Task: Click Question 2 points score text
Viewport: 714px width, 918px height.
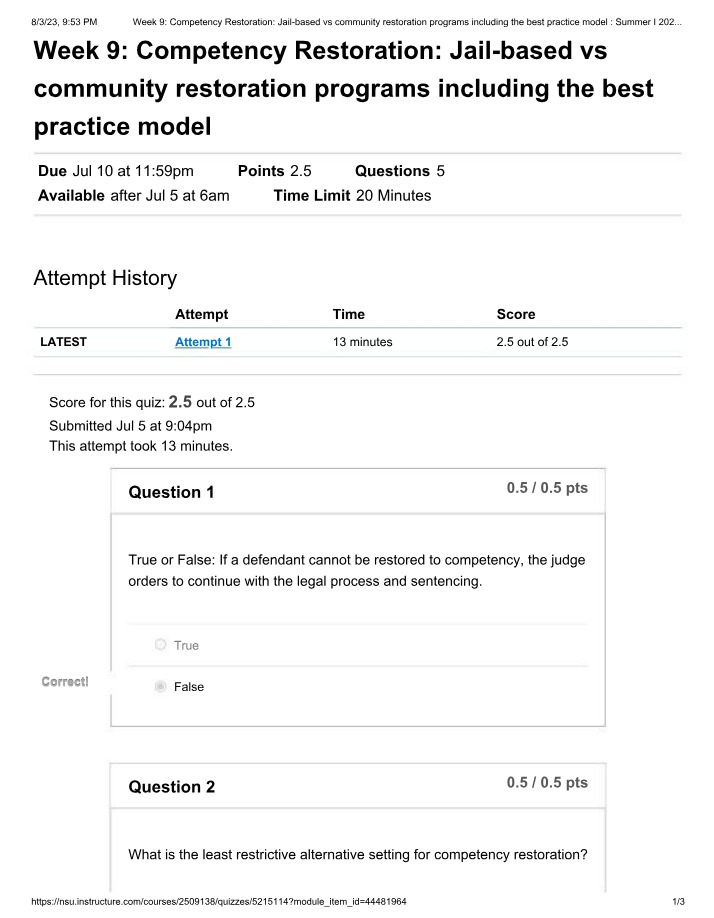Action: pos(547,783)
